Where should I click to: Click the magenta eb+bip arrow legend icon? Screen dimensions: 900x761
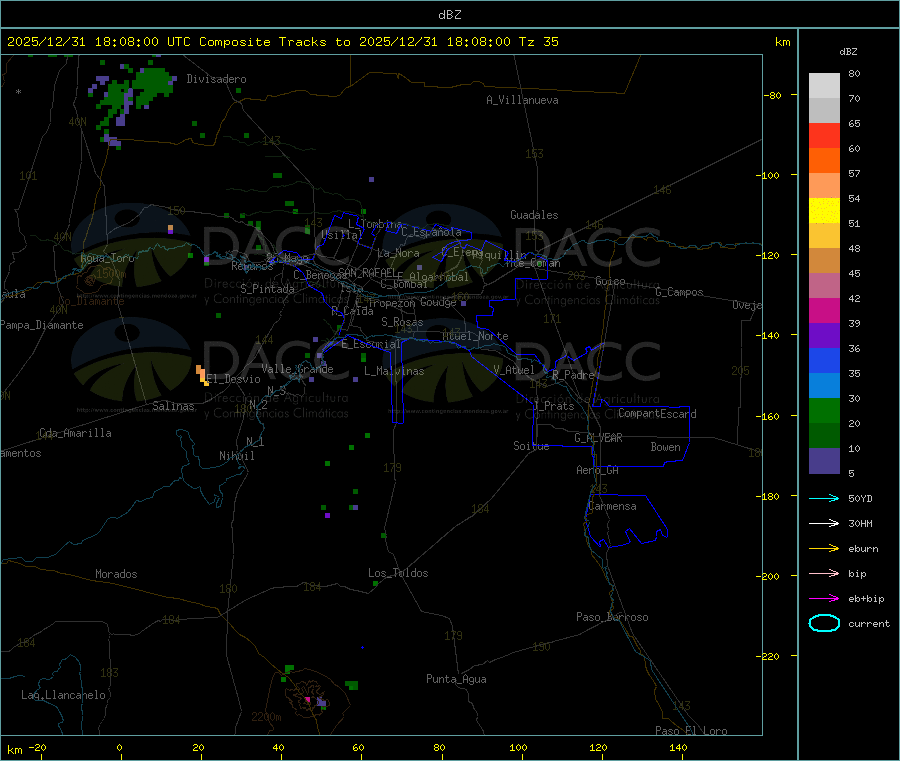click(x=824, y=598)
